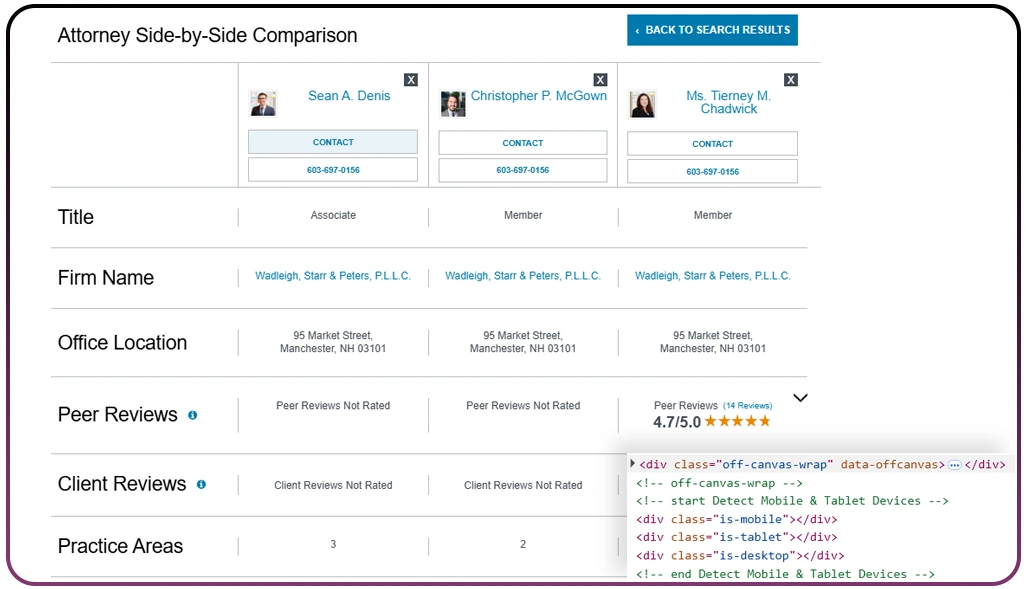Click CONTACT under Sean A. Denis
The height and width of the screenshot is (589, 1026).
(x=332, y=141)
